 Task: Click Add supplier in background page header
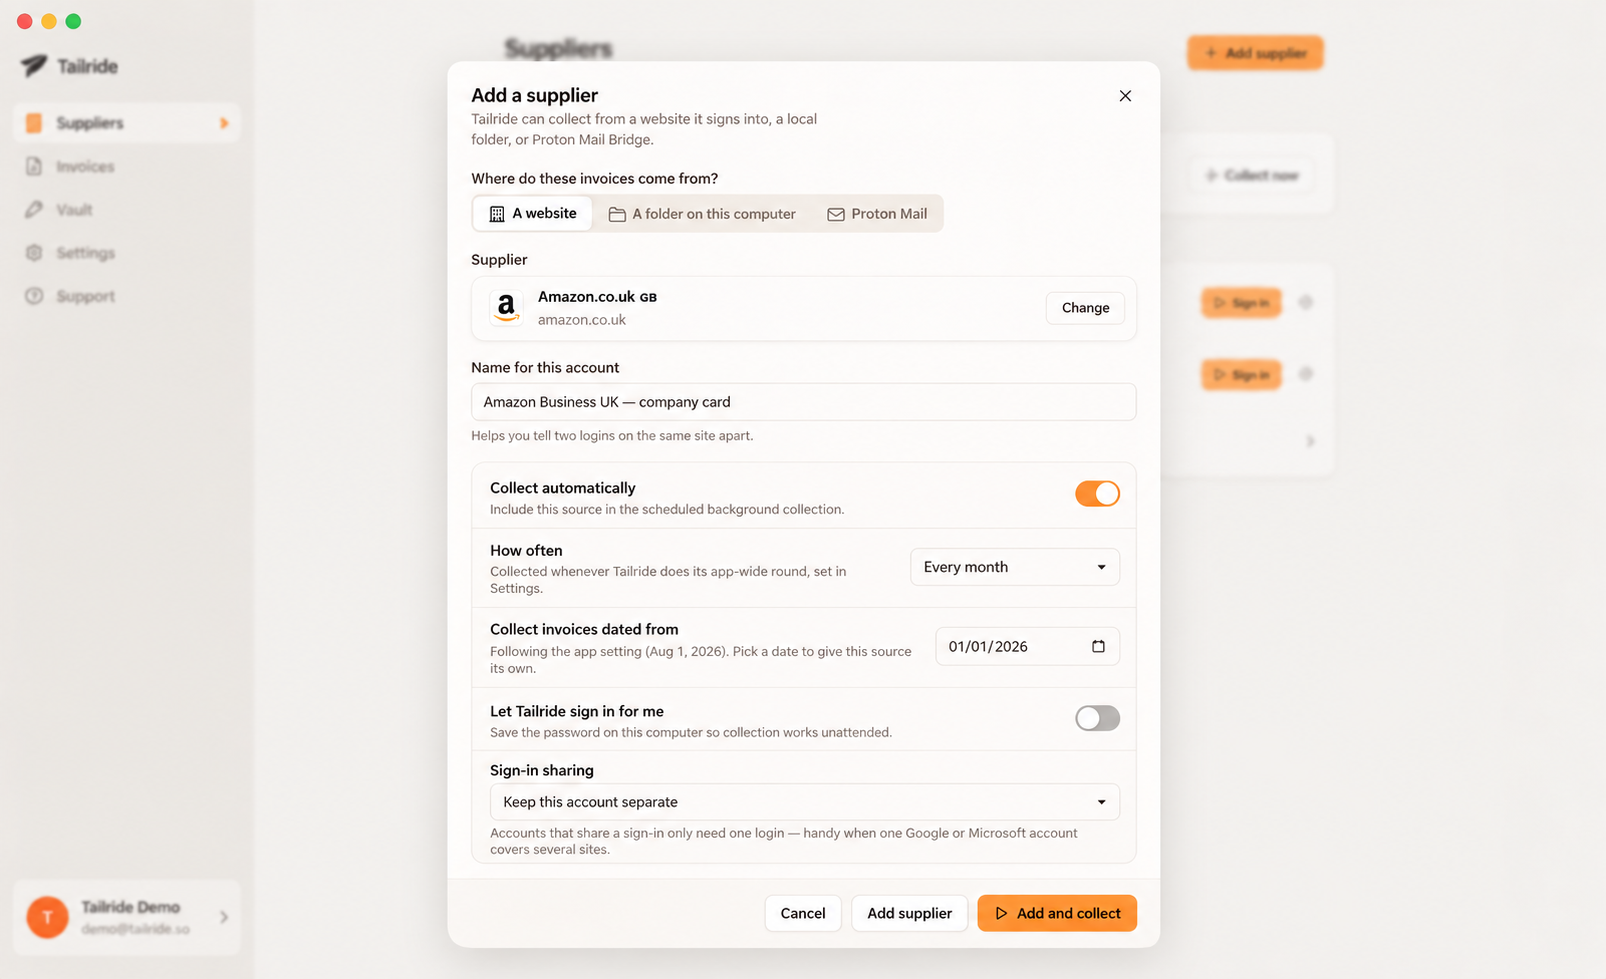point(1255,53)
